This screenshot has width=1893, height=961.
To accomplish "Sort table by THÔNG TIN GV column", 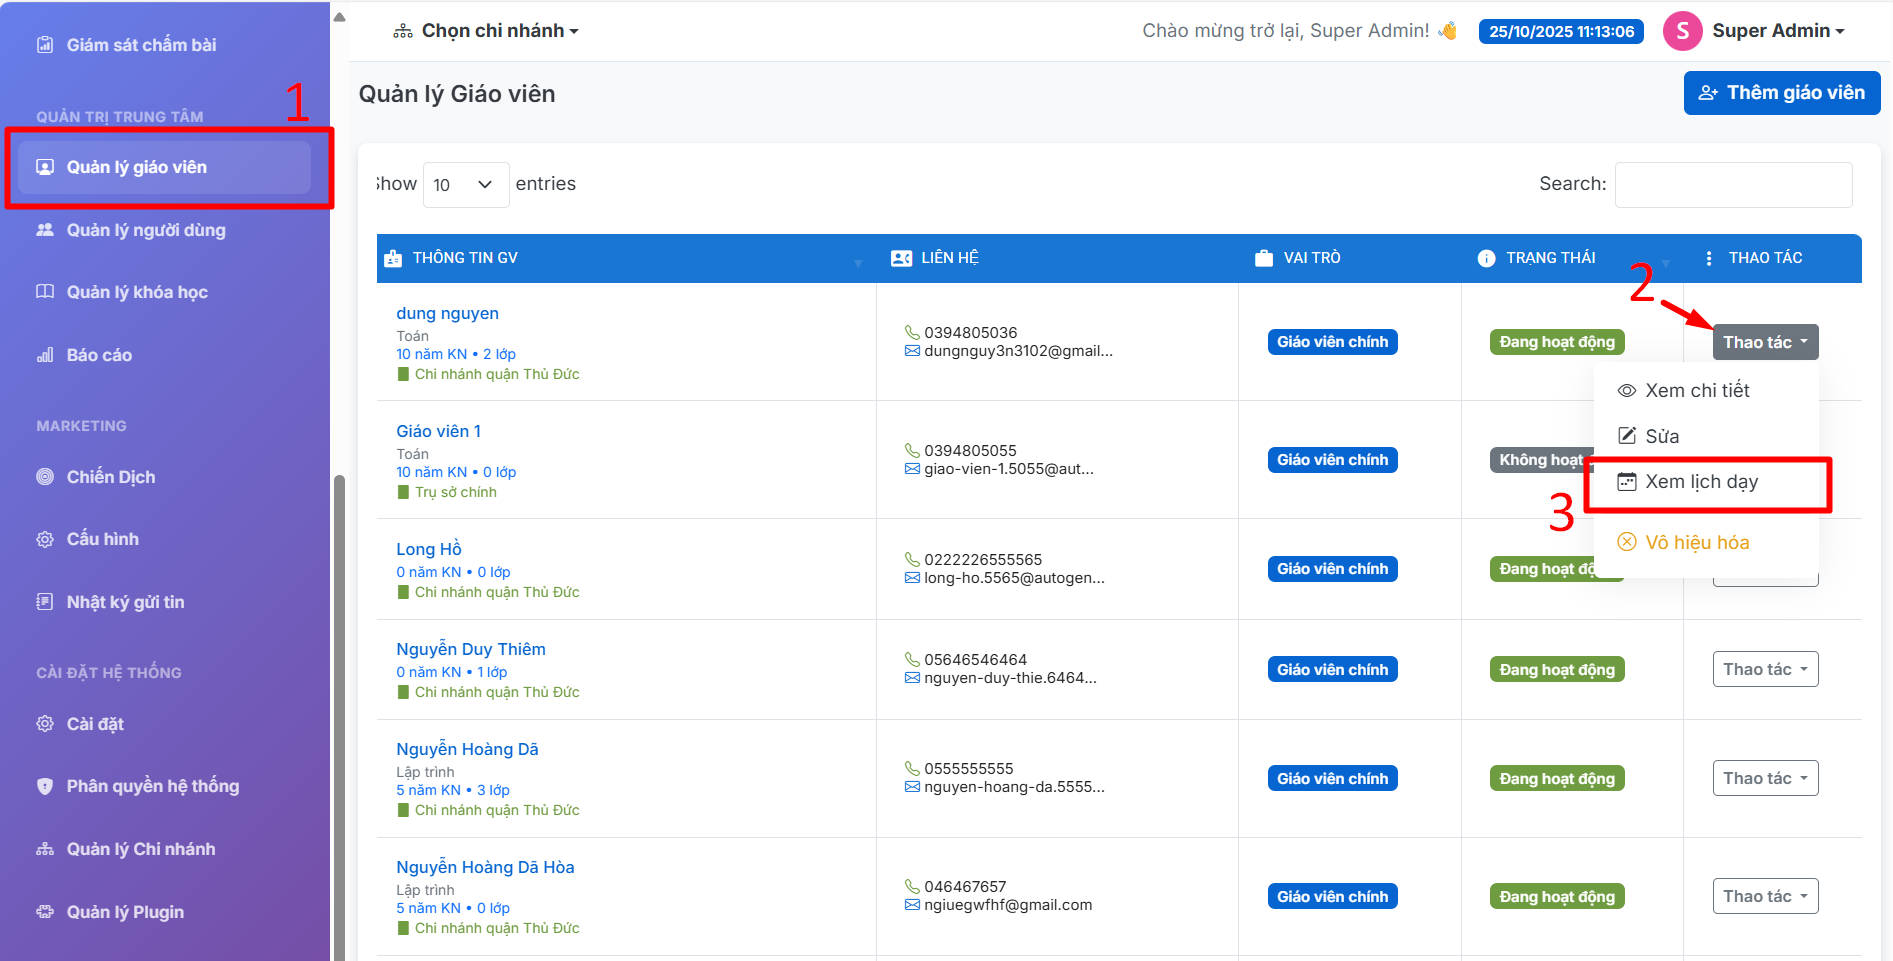I will (x=465, y=258).
